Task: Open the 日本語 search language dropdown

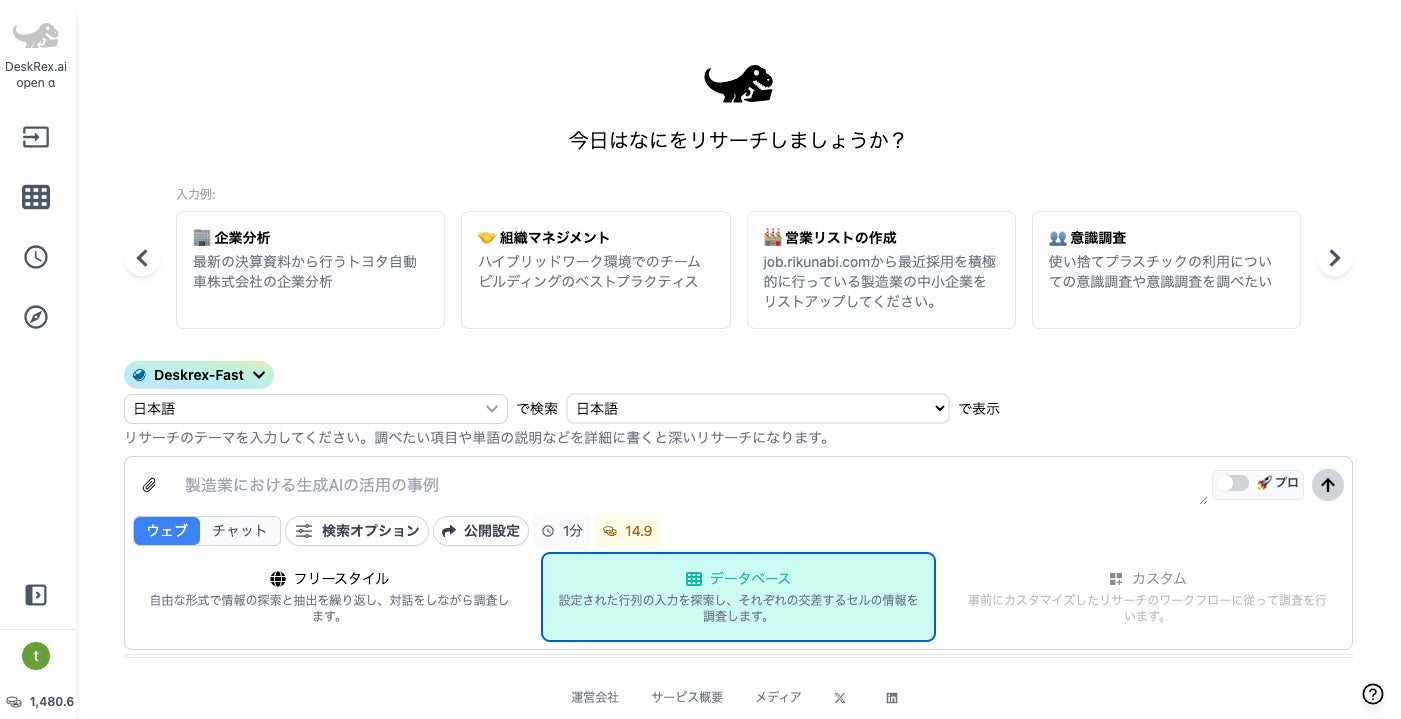Action: click(316, 408)
